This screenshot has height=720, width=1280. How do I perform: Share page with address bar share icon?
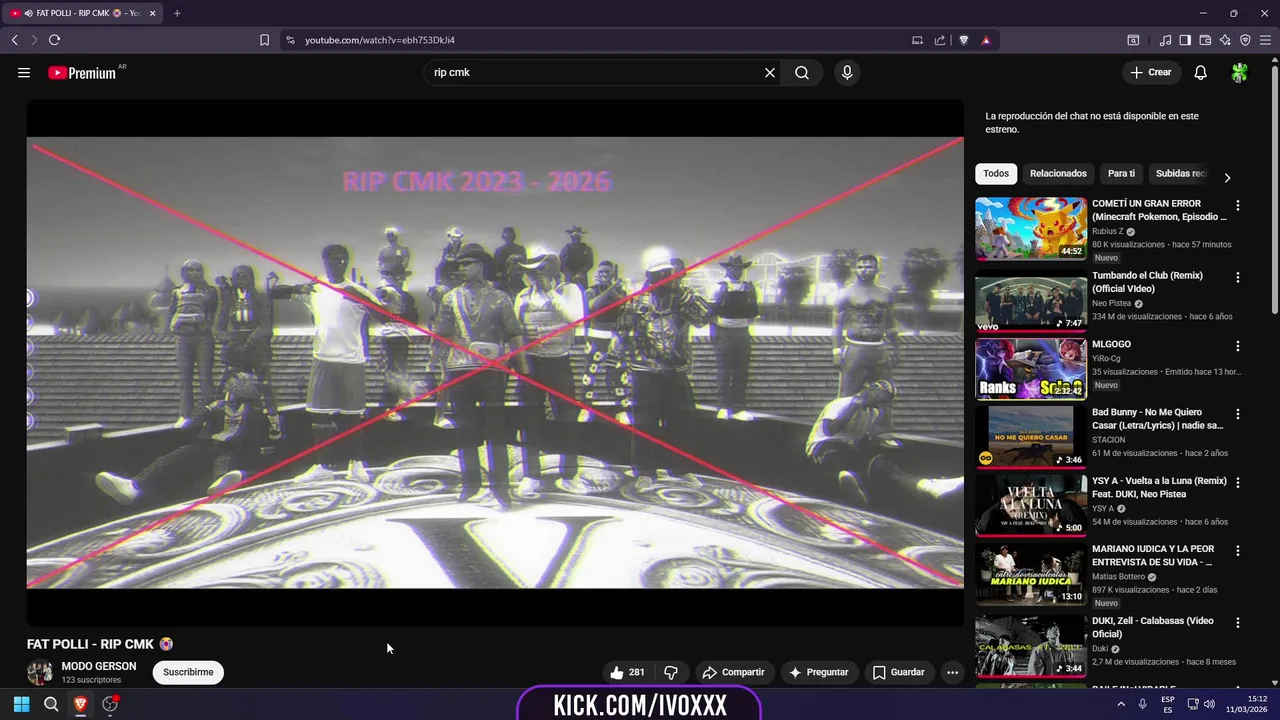[x=940, y=40]
